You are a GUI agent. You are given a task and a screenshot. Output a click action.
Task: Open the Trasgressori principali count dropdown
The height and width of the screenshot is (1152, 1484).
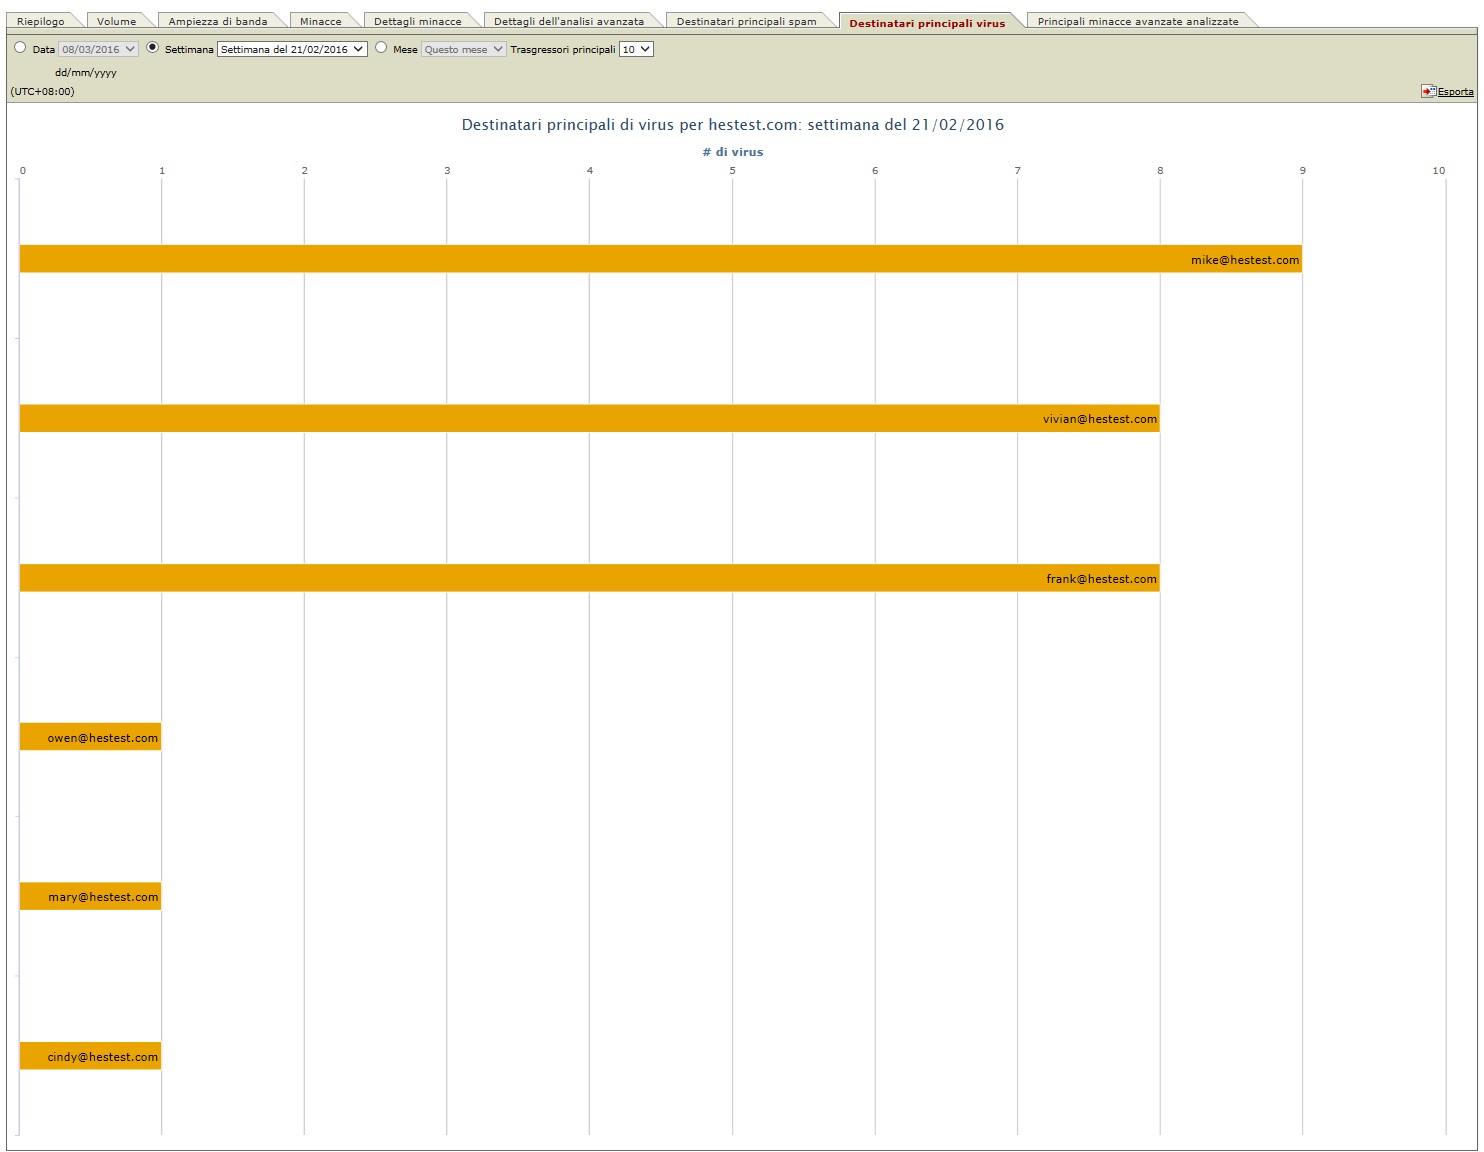636,49
